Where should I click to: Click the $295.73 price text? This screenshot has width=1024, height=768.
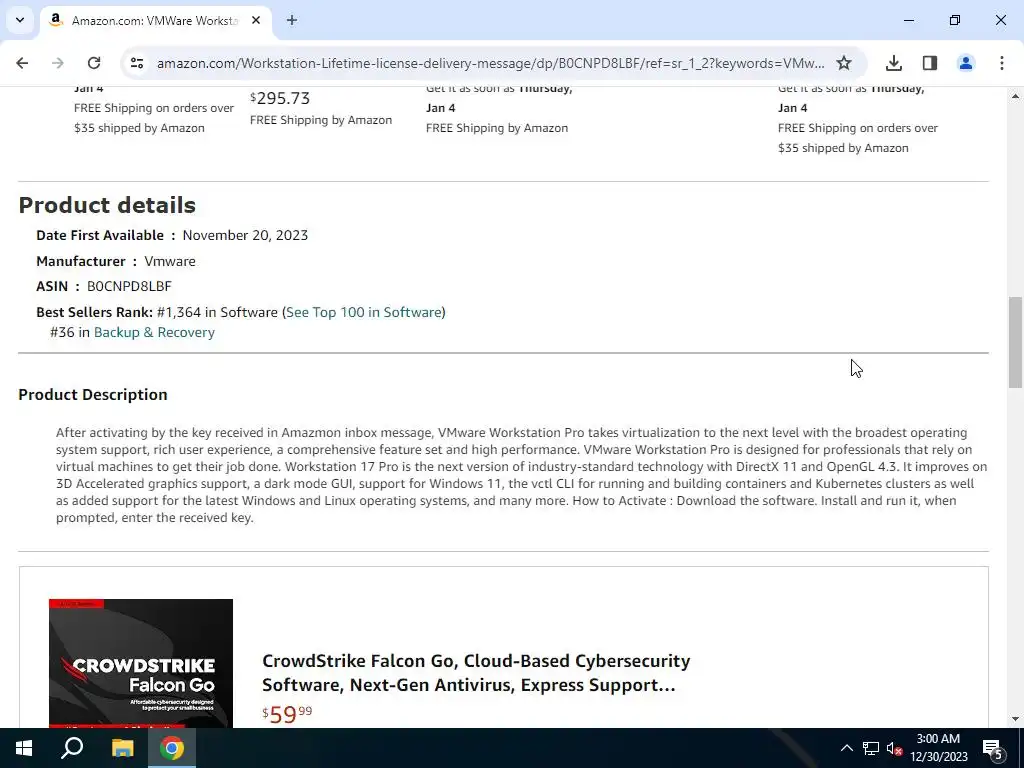(280, 98)
